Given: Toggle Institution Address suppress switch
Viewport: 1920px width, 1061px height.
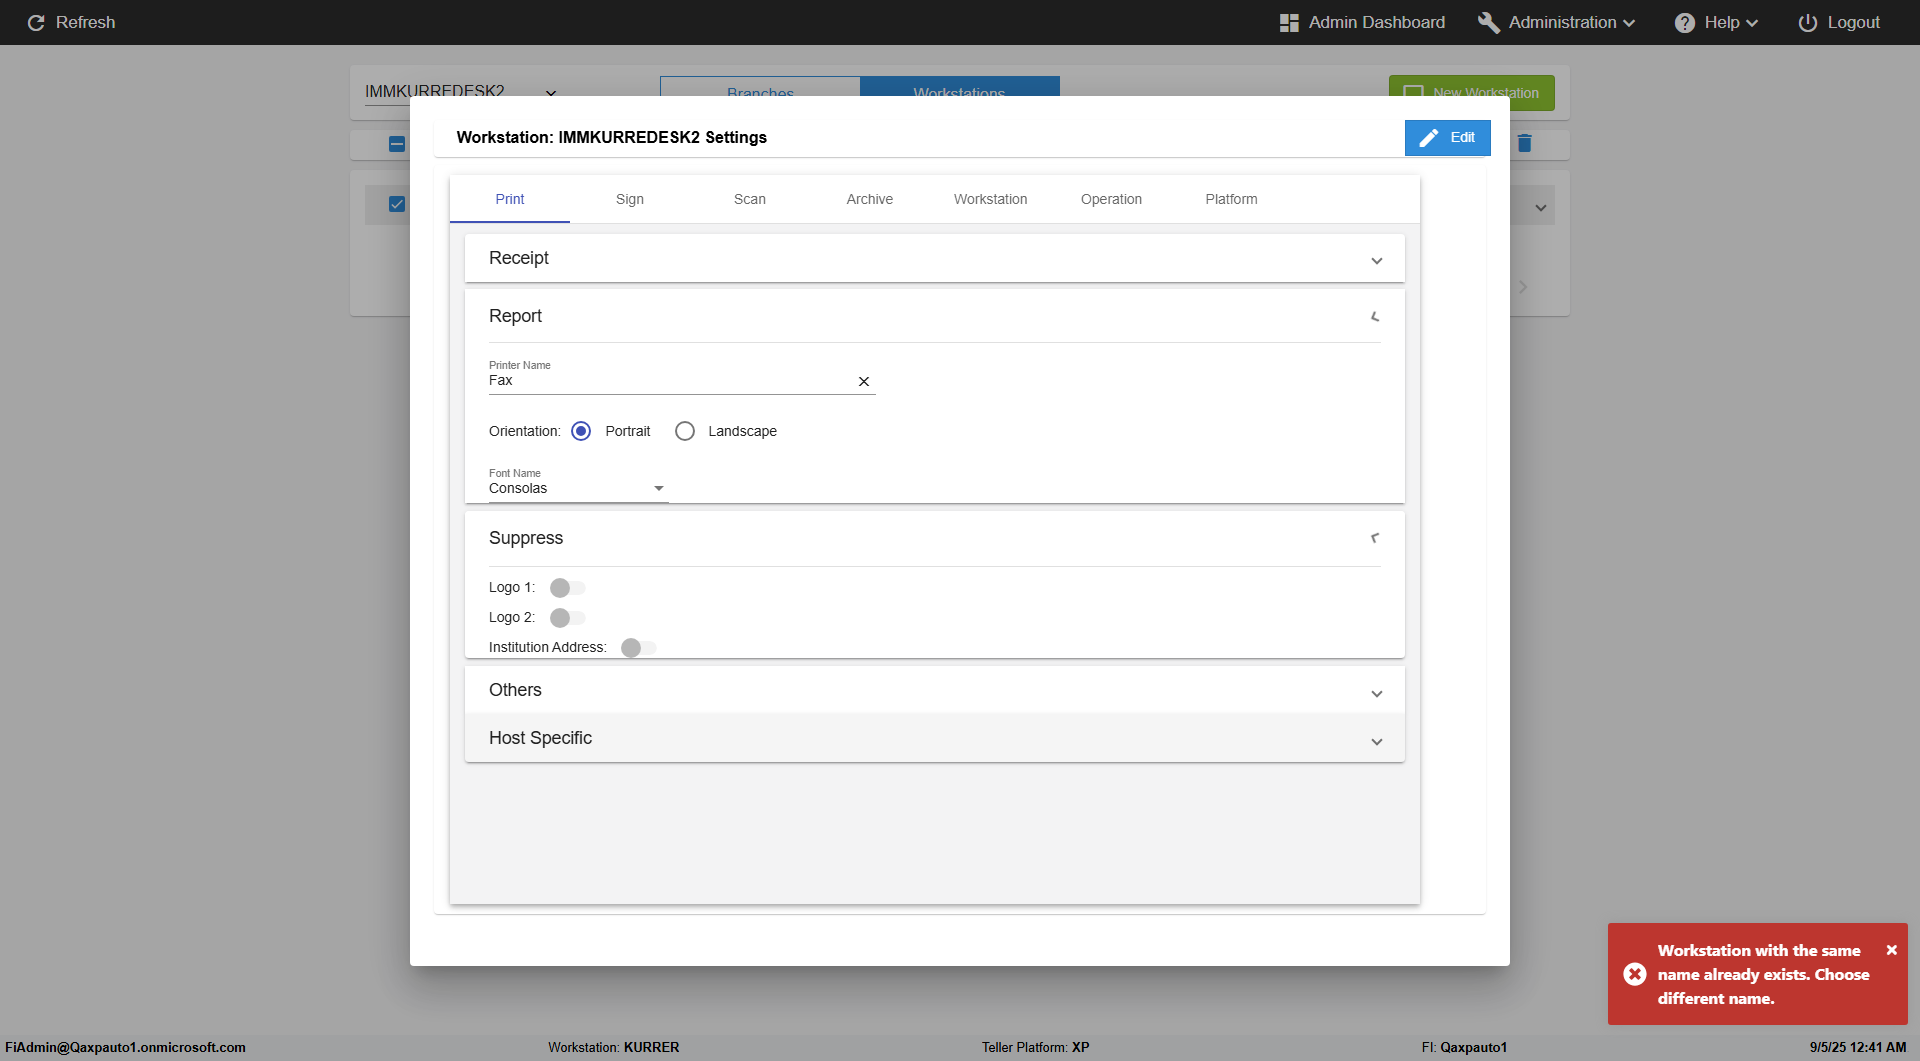Looking at the screenshot, I should click(x=638, y=648).
